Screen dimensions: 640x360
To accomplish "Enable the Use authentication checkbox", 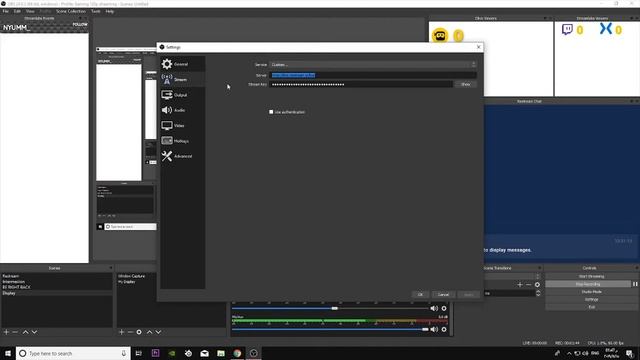I will (x=271, y=112).
